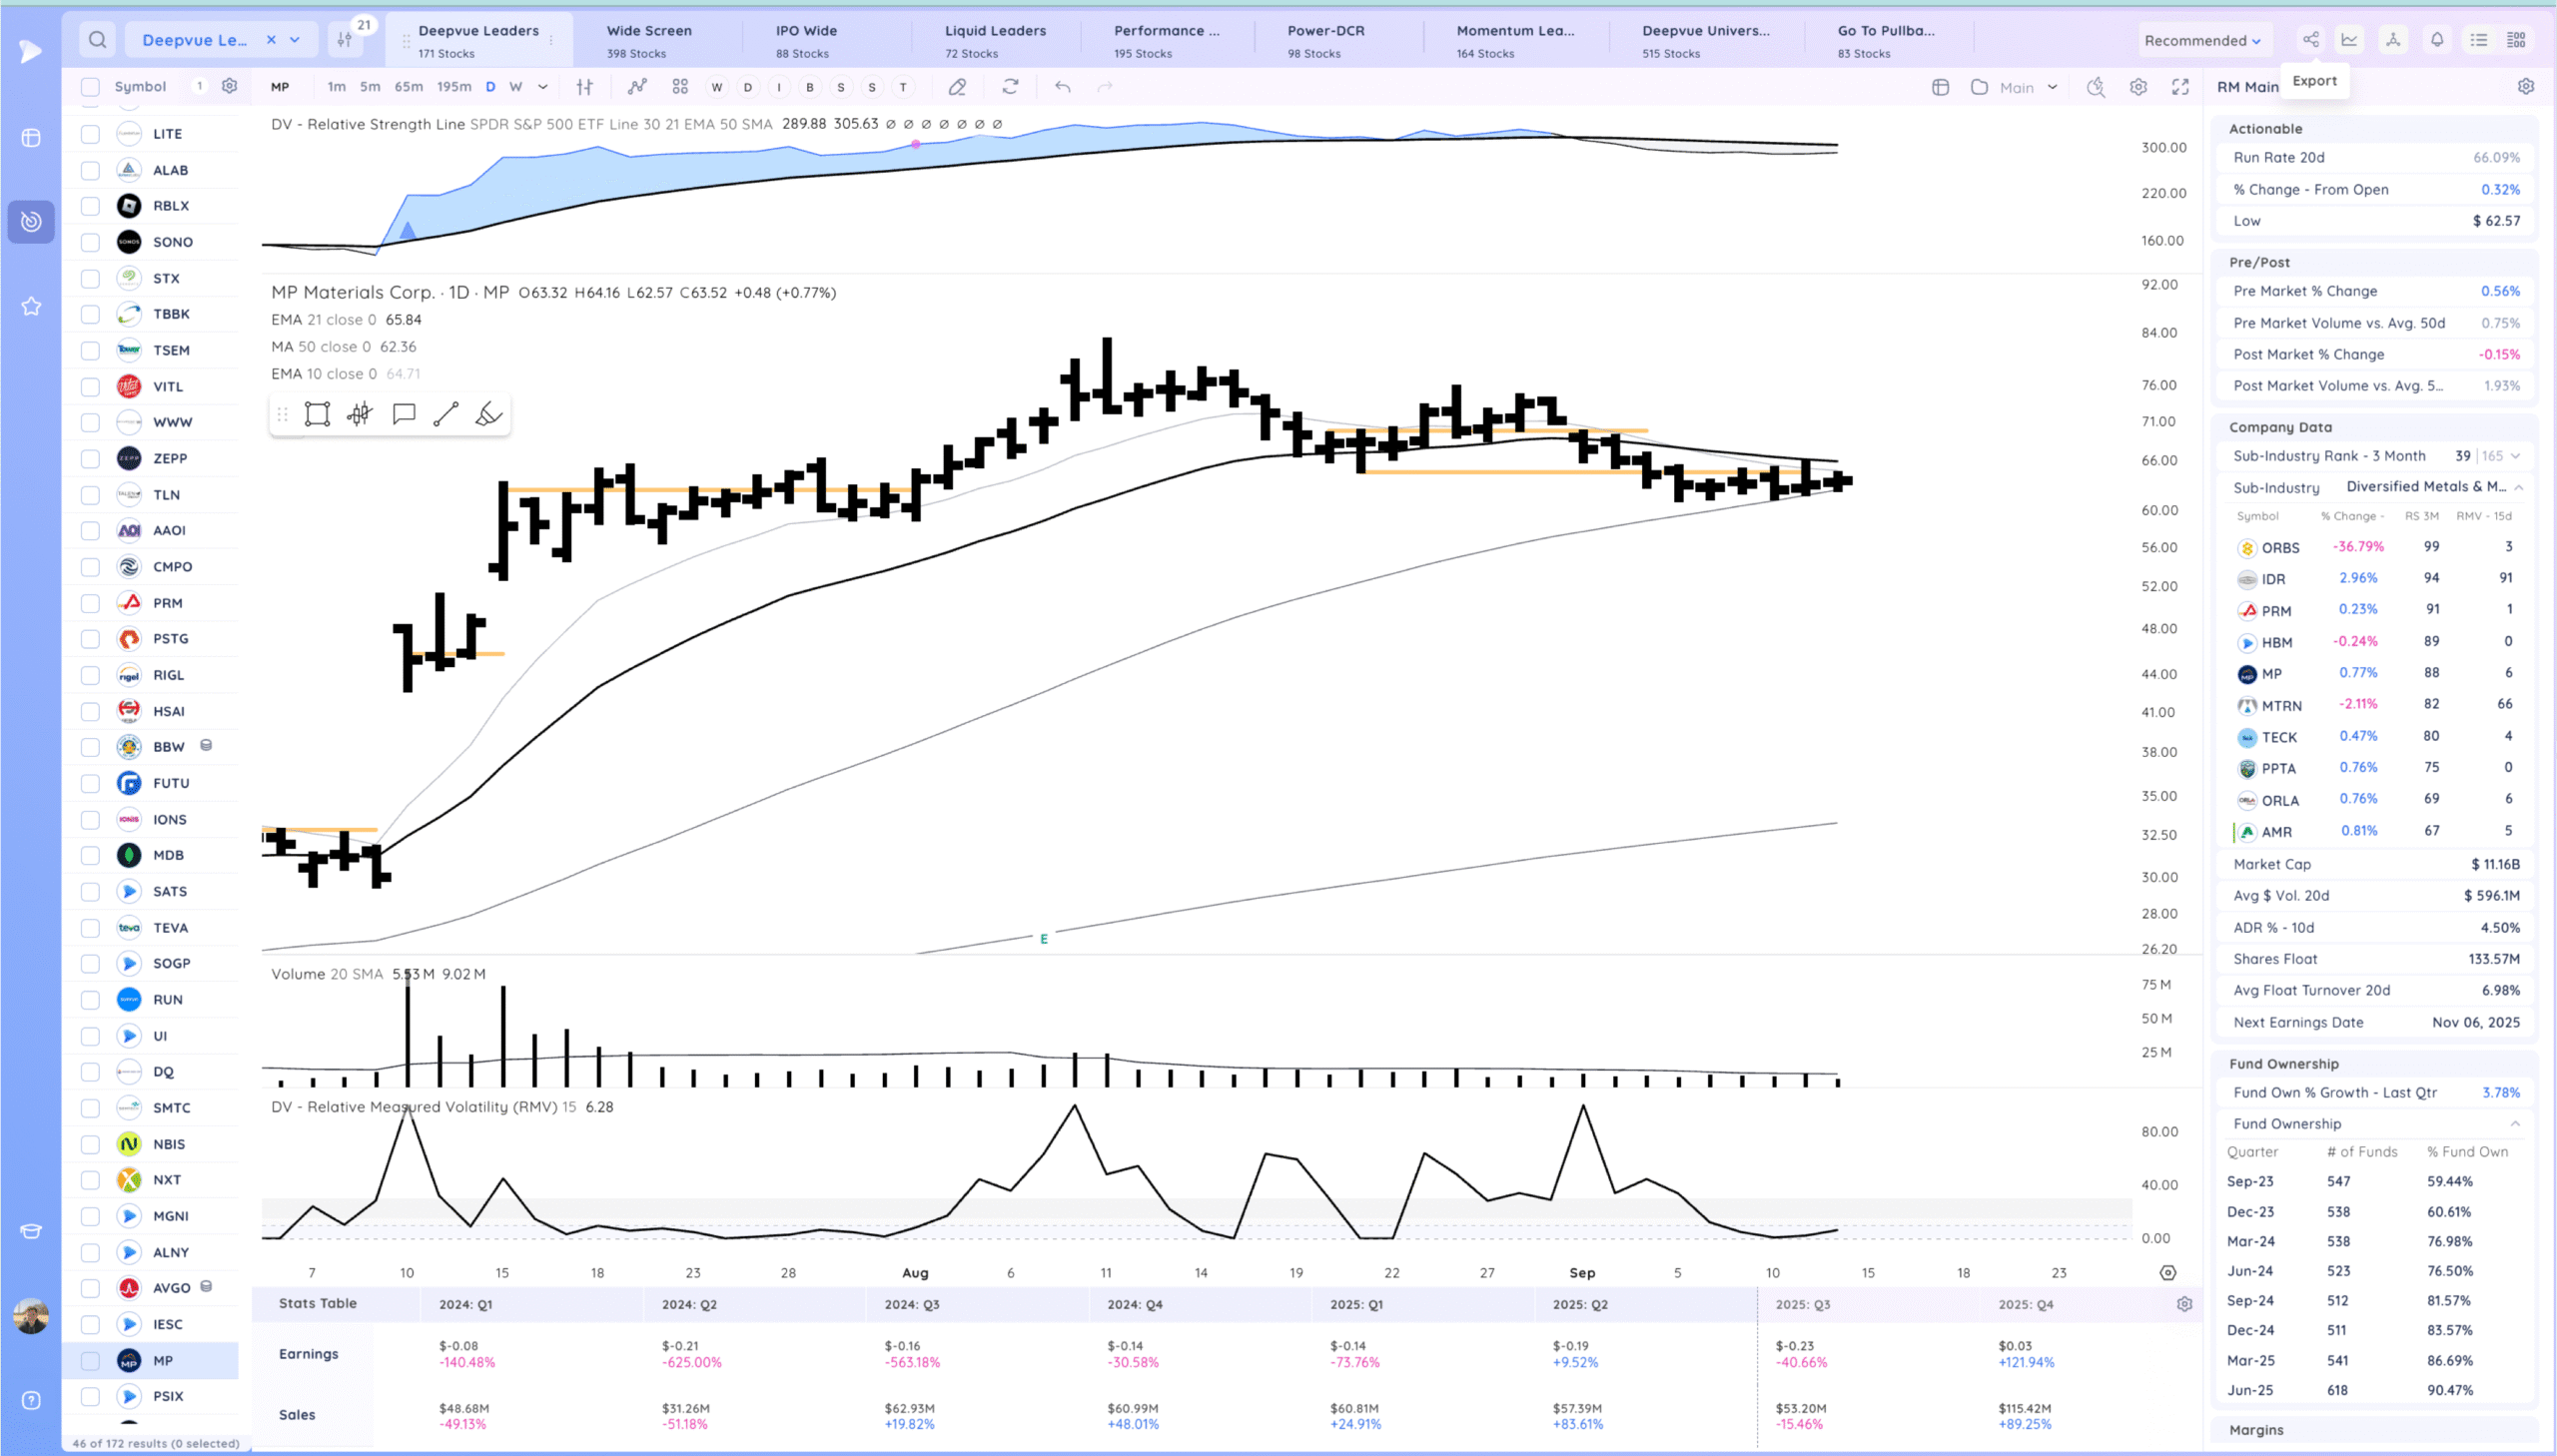Viewport: 2557px width, 1456px height.
Task: Click the E earnings marker on chart
Action: pyautogui.click(x=1044, y=939)
